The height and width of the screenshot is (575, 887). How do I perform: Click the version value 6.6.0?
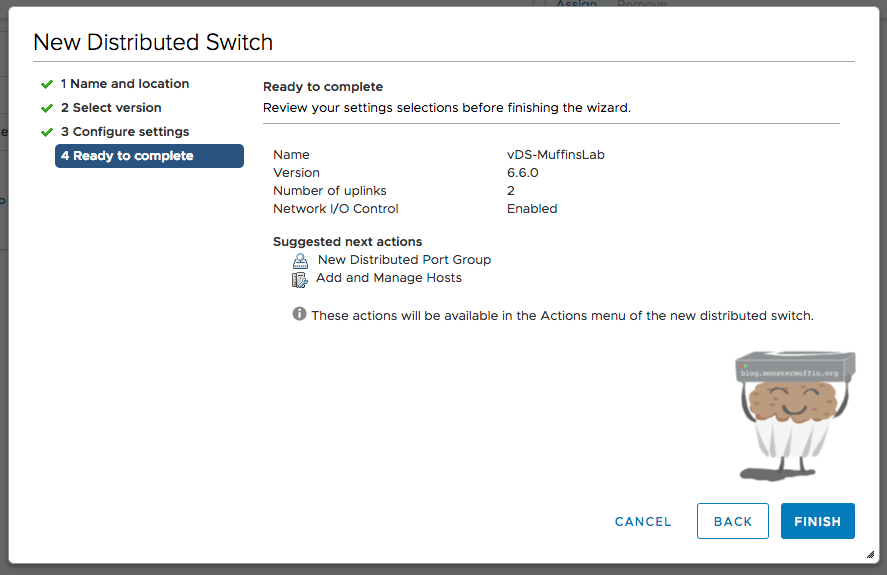(522, 173)
